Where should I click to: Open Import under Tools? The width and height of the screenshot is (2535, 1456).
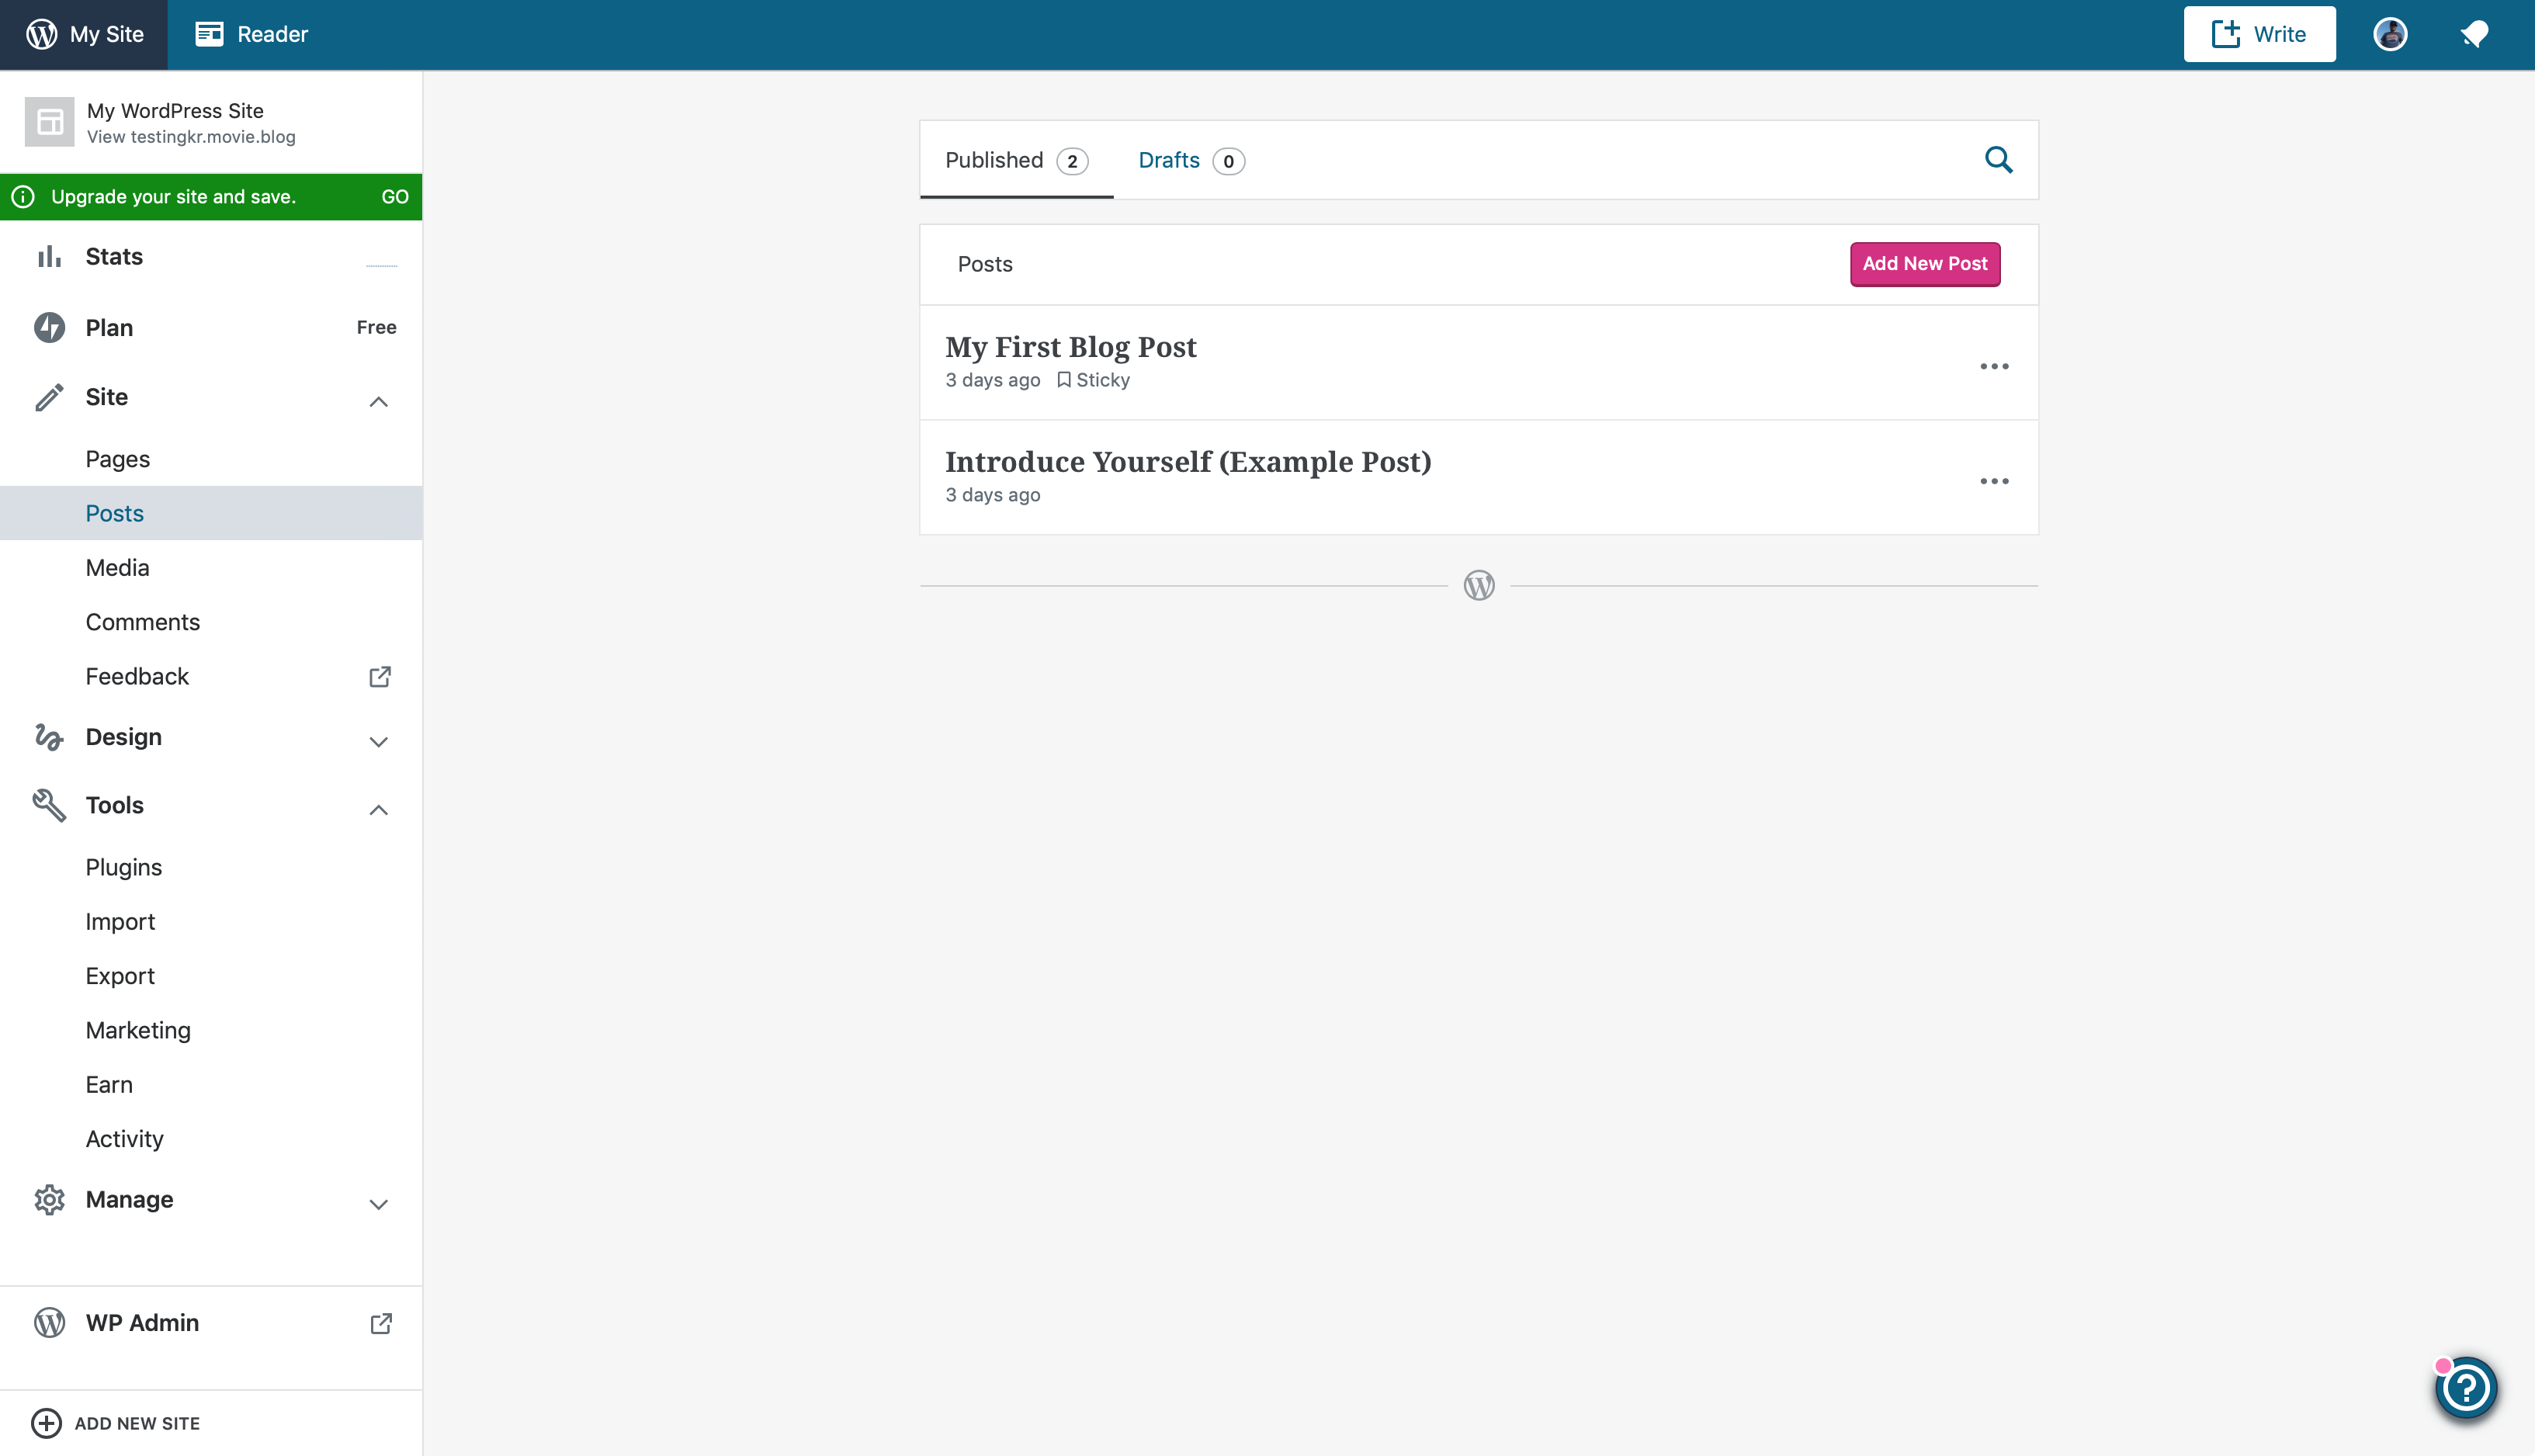pos(211,922)
